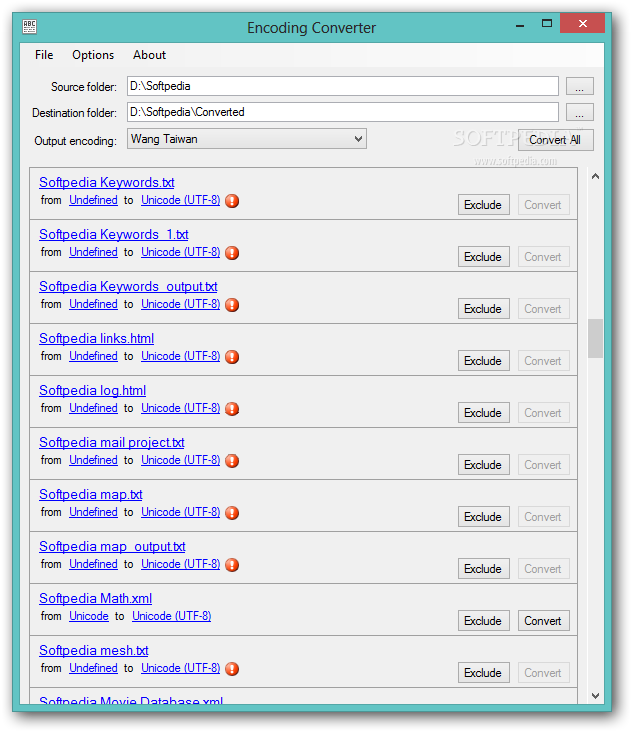Image resolution: width=632 pixels, height=732 pixels.
Task: Open the Softpedia Keywords.txt file link
Action: tap(107, 183)
